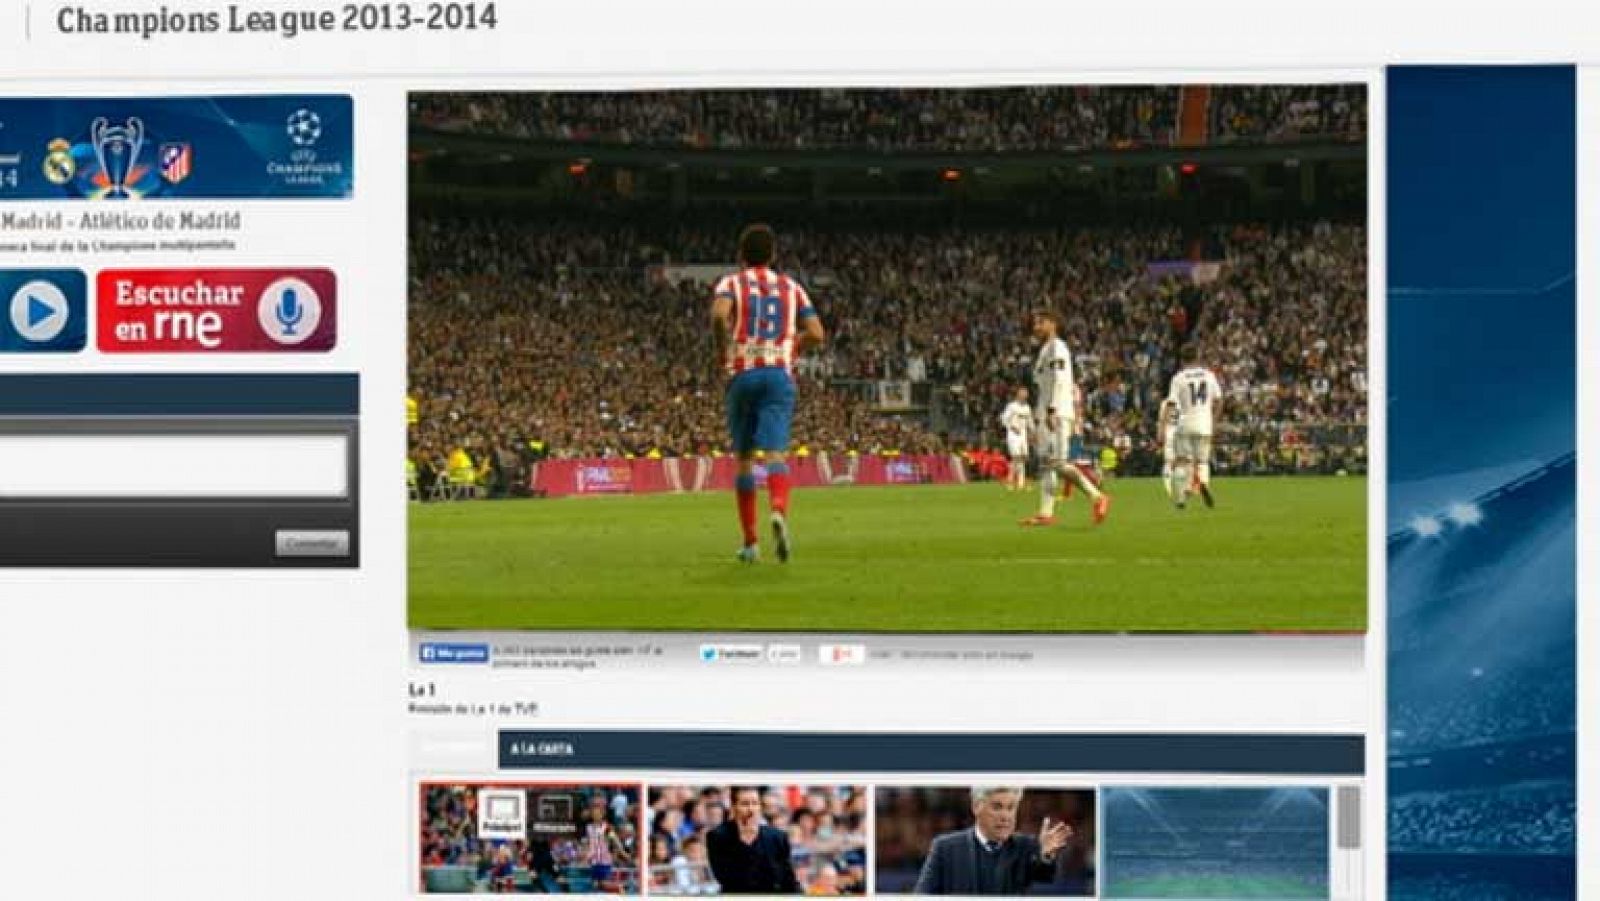Open the thumbnail of the coach in black suit
The width and height of the screenshot is (1600, 901).
757,840
